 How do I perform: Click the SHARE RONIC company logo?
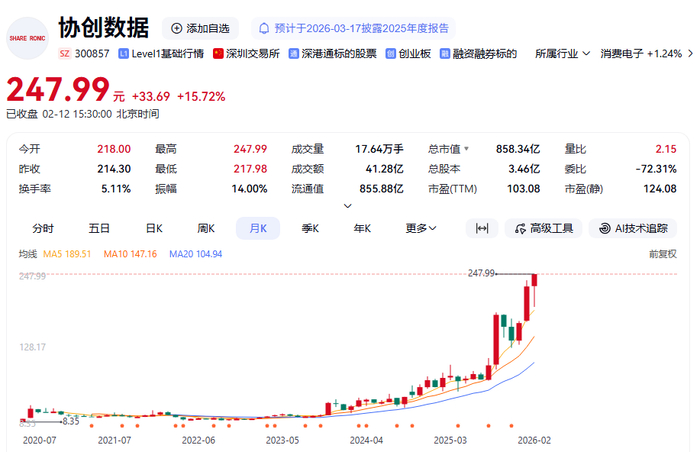(27, 38)
